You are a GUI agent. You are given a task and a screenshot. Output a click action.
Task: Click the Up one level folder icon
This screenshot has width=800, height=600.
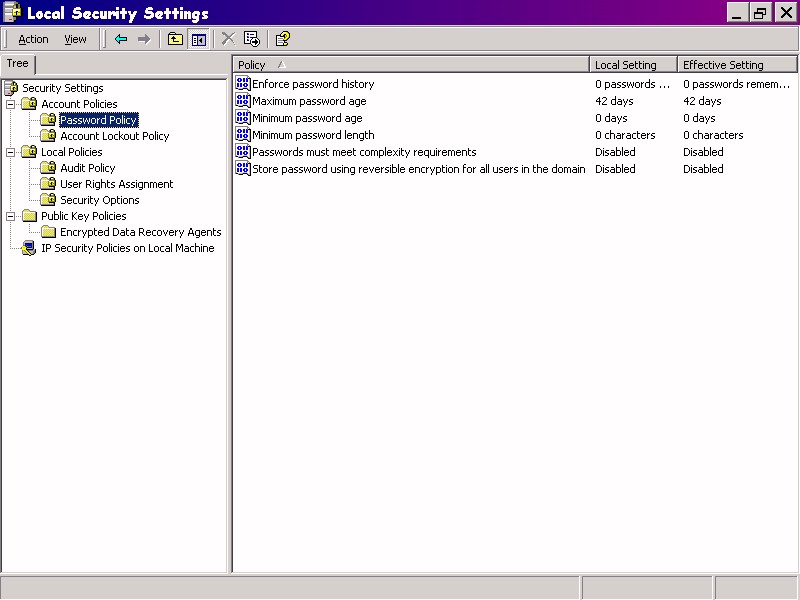point(175,39)
